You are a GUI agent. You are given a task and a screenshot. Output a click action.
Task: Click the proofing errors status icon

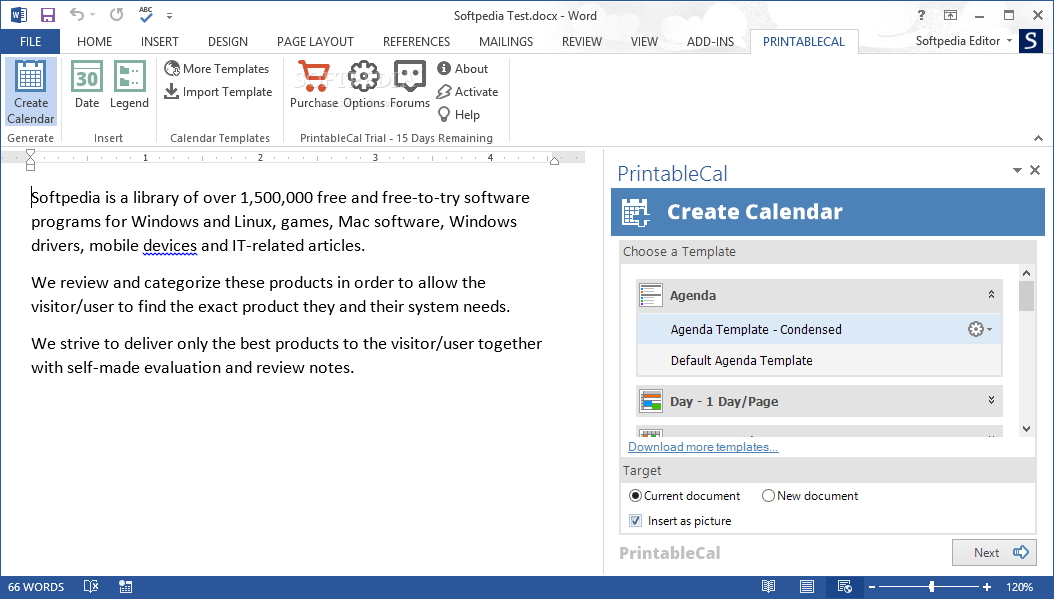91,587
